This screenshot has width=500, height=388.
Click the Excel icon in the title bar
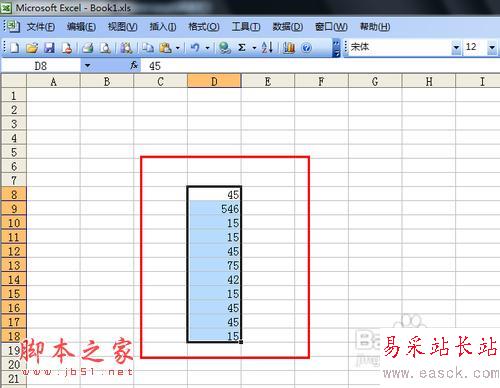pyautogui.click(x=6, y=7)
